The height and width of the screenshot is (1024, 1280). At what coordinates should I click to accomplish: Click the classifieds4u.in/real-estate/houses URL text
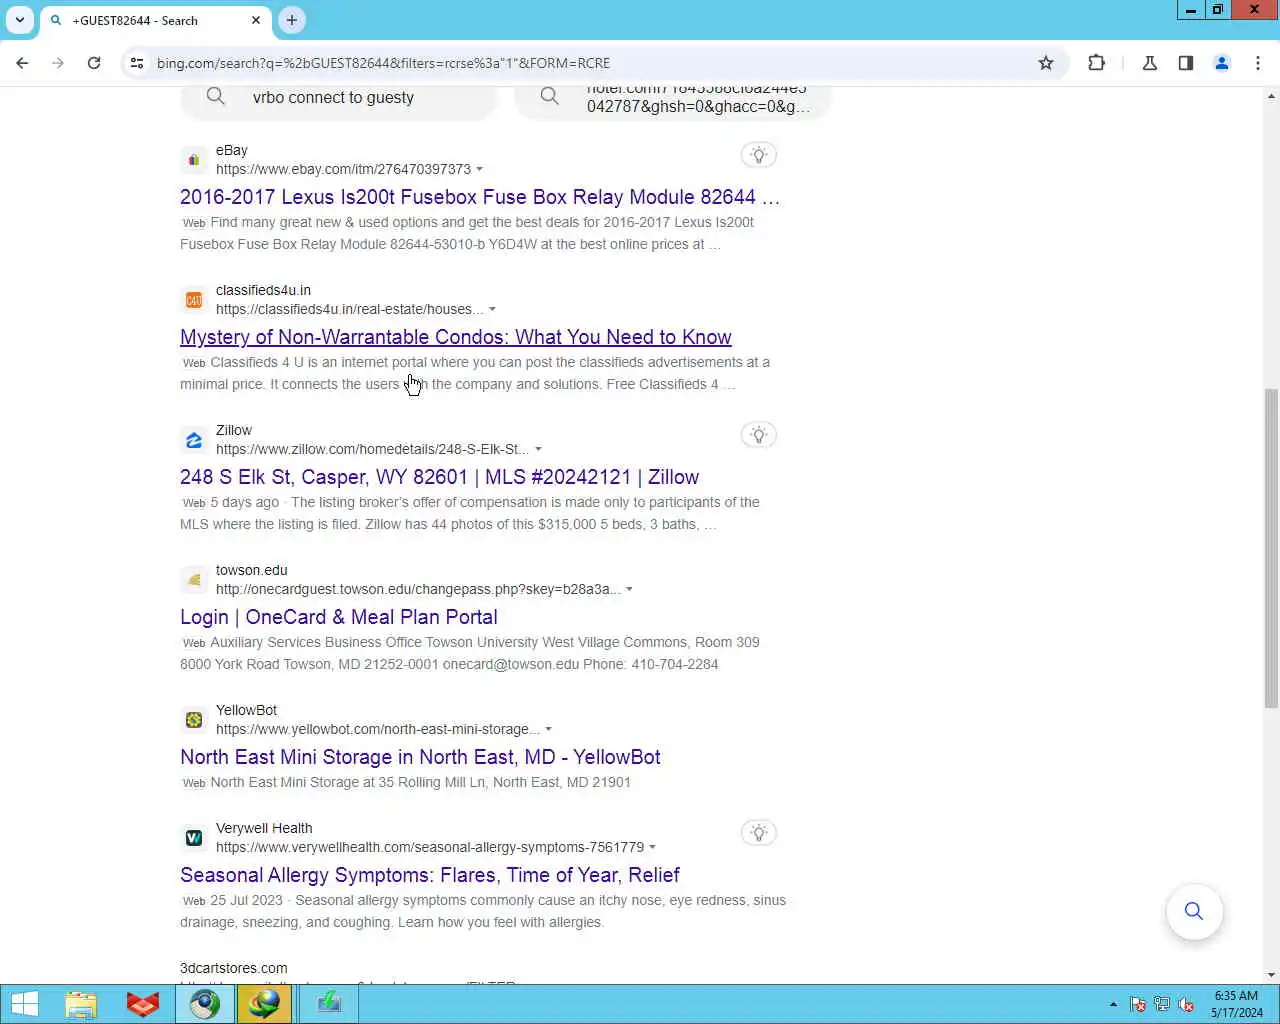[349, 309]
